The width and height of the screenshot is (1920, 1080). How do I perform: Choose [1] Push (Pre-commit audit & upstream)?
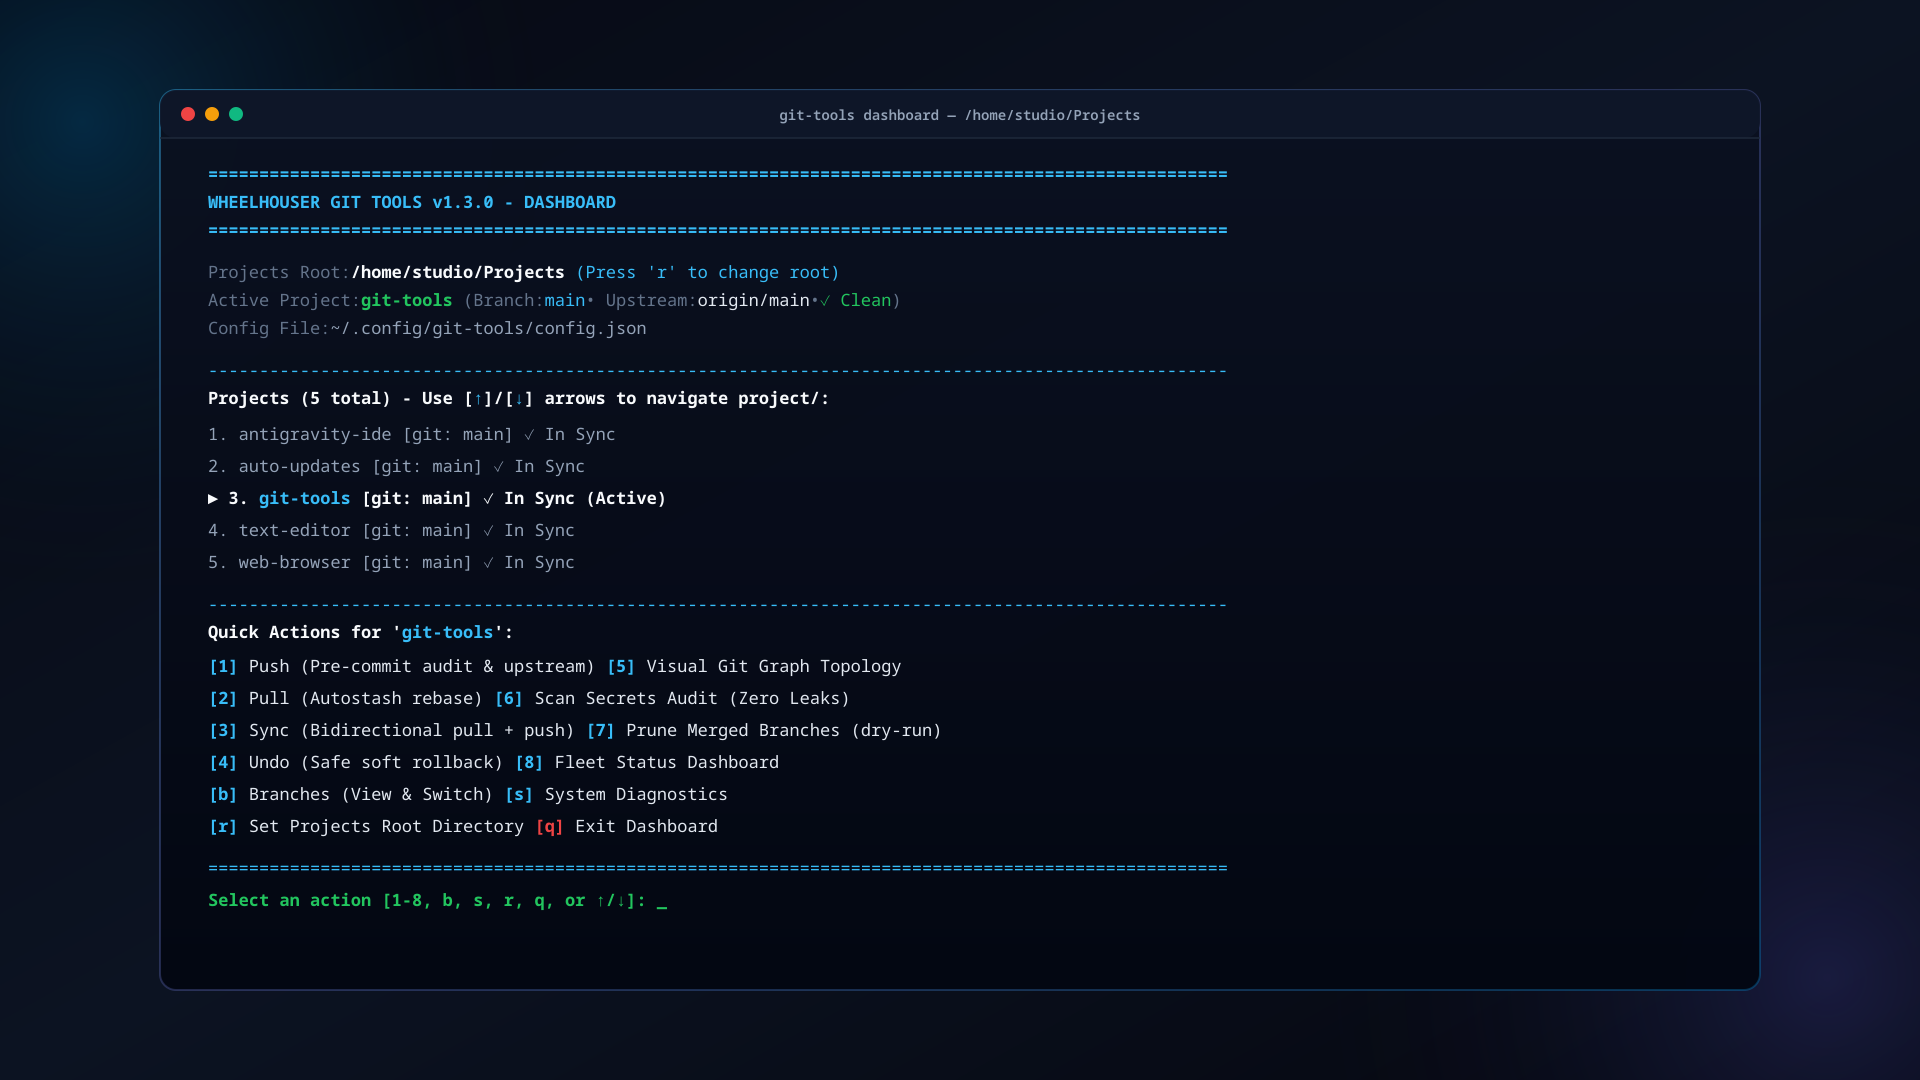(x=402, y=666)
